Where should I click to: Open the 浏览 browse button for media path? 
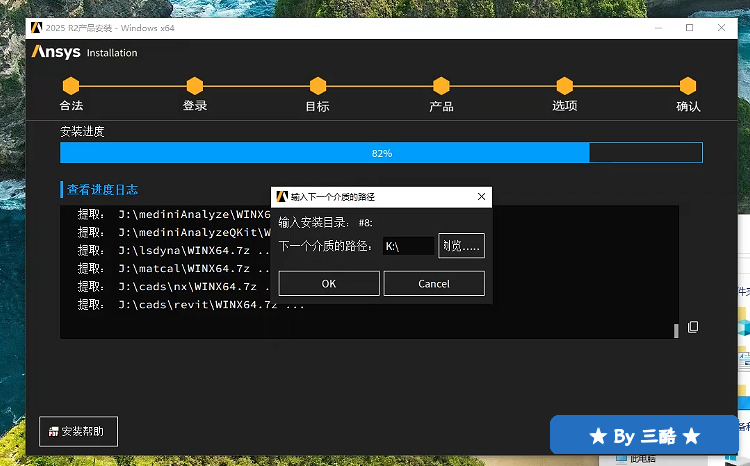461,246
